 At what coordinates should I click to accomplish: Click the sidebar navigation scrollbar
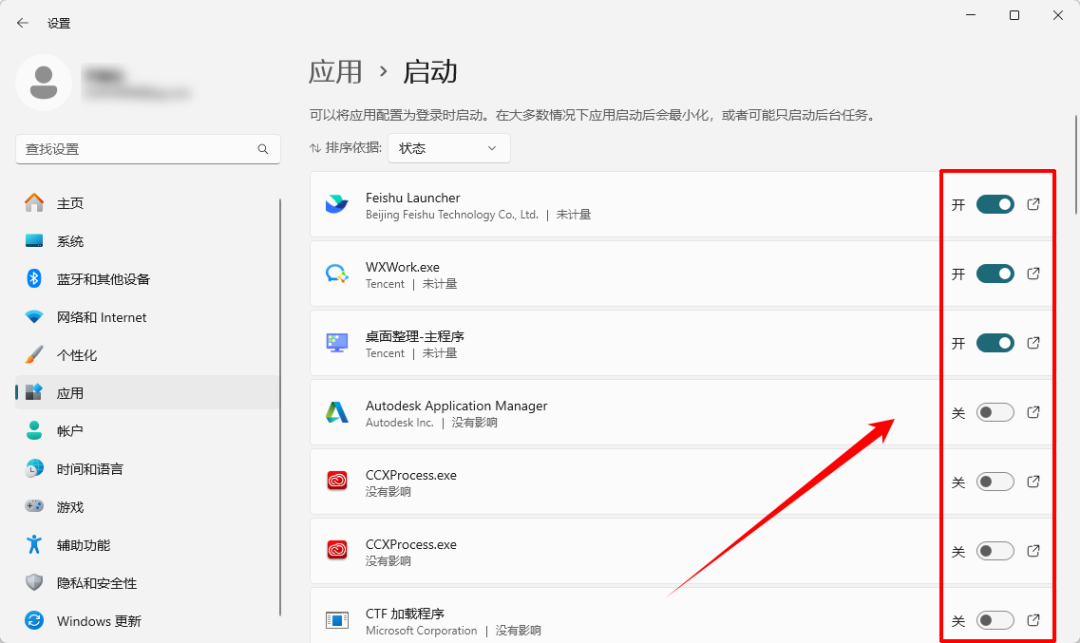(280, 407)
